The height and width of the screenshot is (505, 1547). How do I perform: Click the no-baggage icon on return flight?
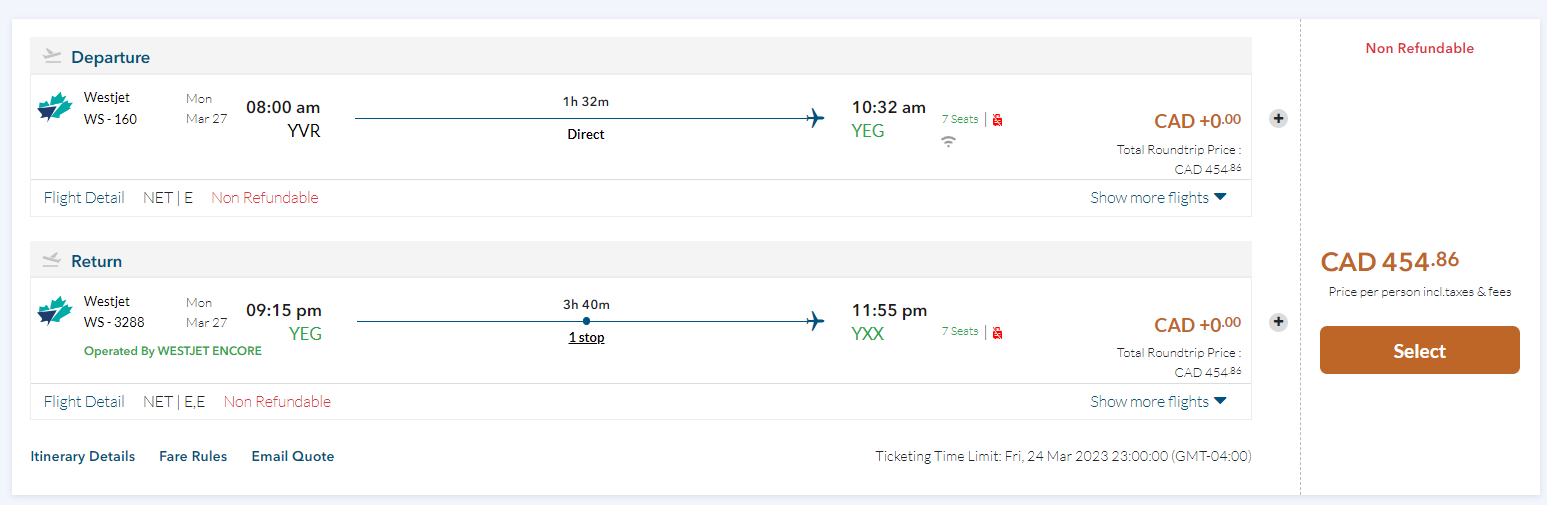(997, 332)
